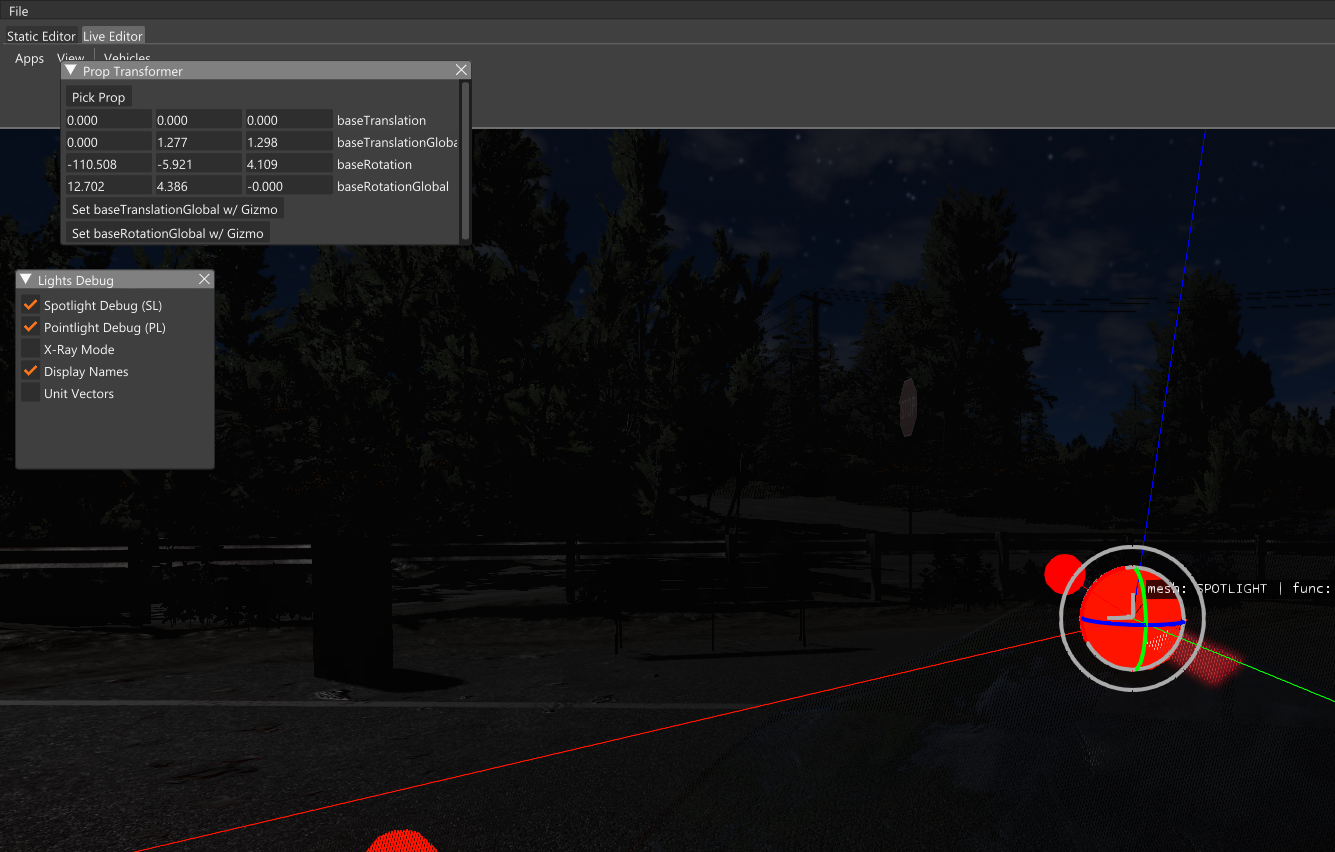1335x852 pixels.
Task: Enable the X-Ray Mode checkbox
Action: (31, 349)
